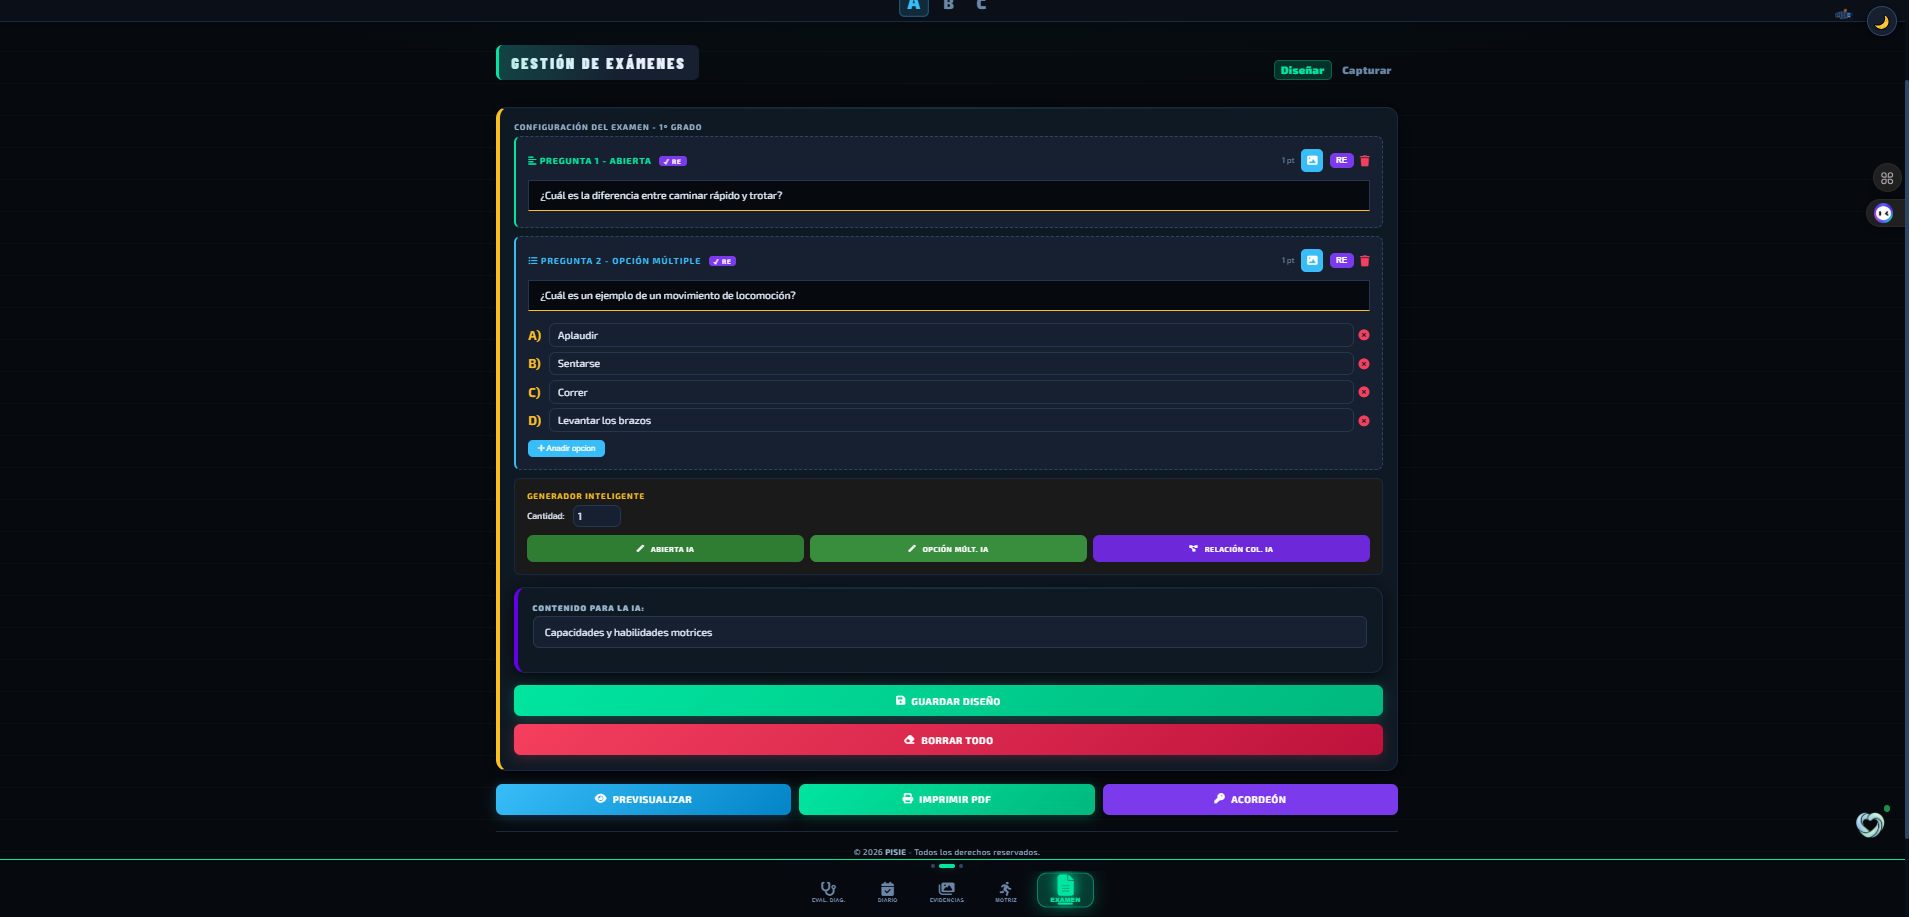Viewport: 1909px width, 917px height.
Task: Mark option B as the correct answer
Action: tap(534, 364)
